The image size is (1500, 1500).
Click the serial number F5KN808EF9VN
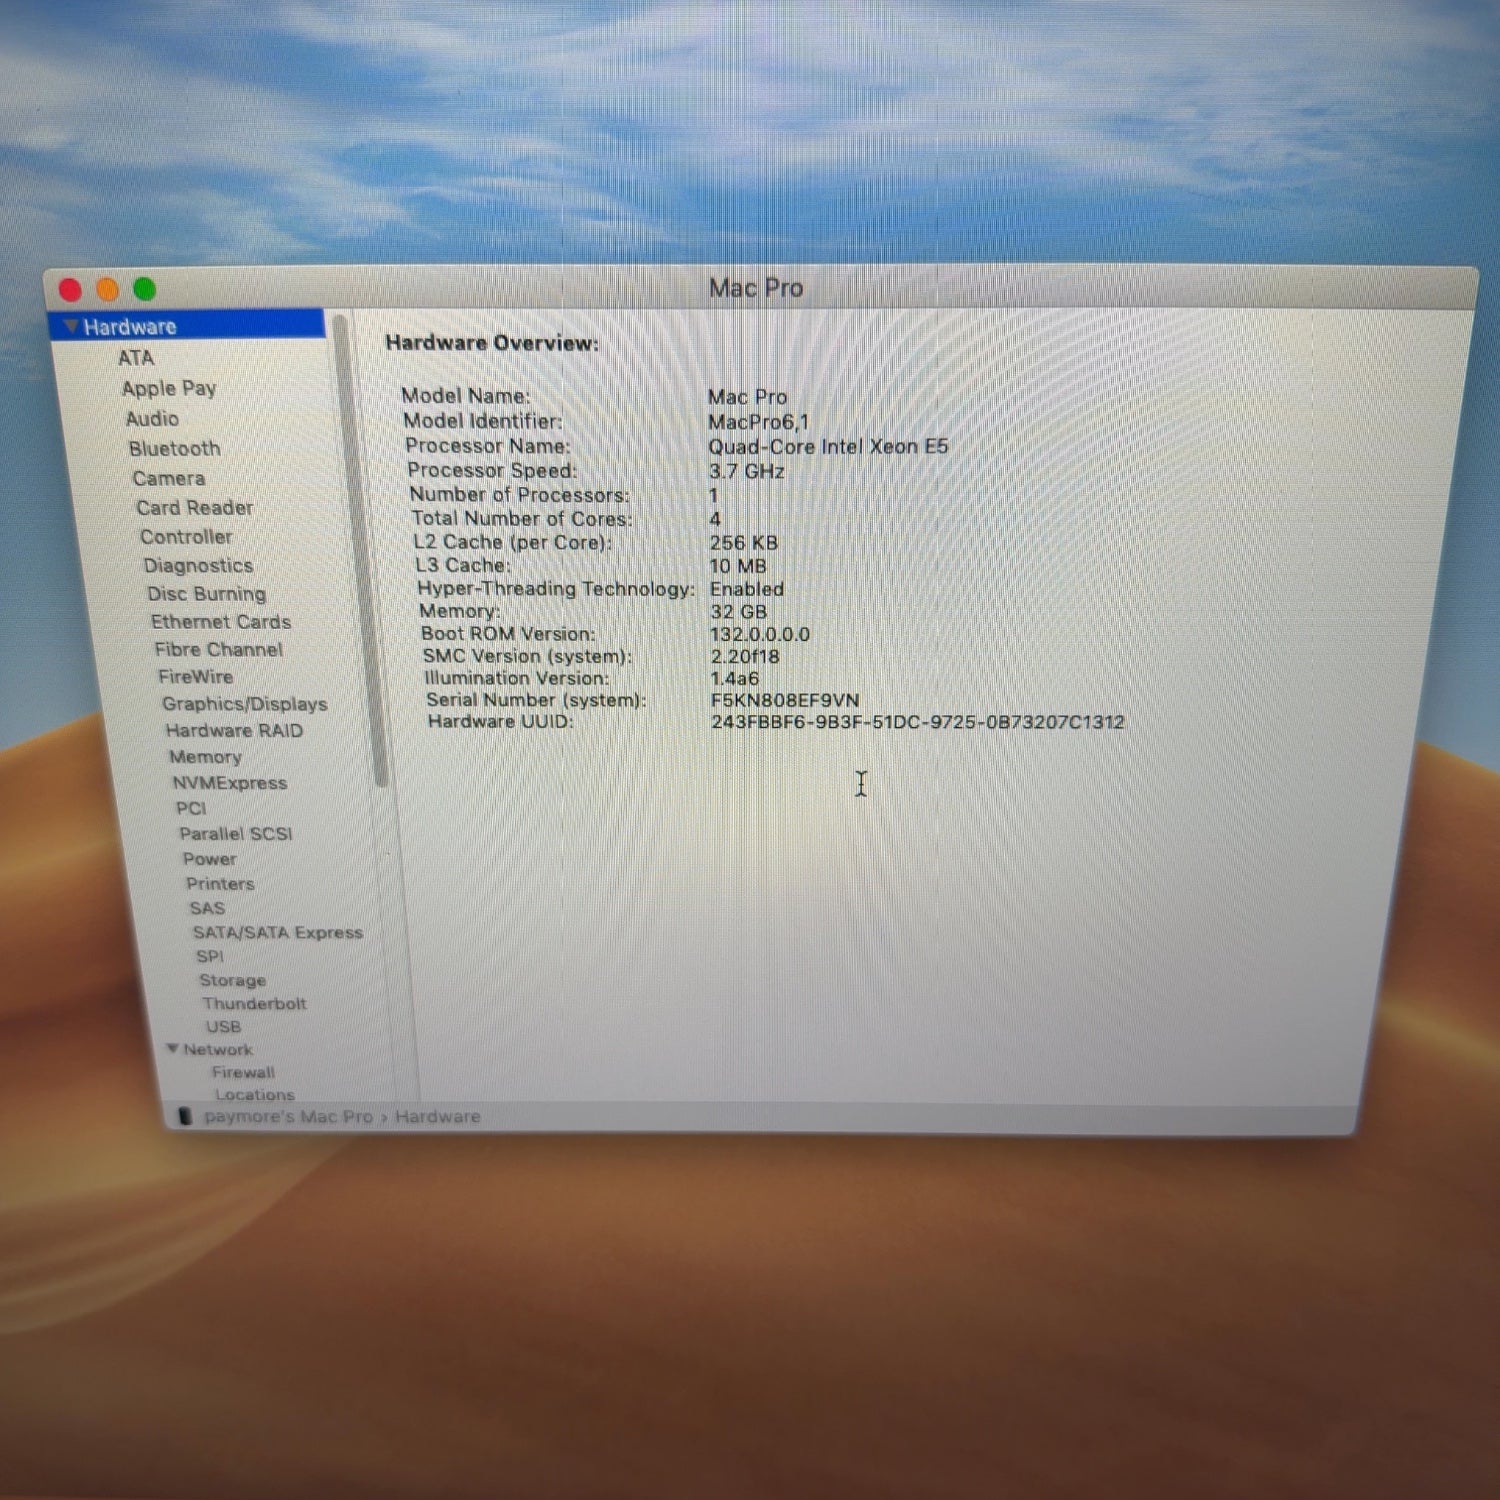785,700
